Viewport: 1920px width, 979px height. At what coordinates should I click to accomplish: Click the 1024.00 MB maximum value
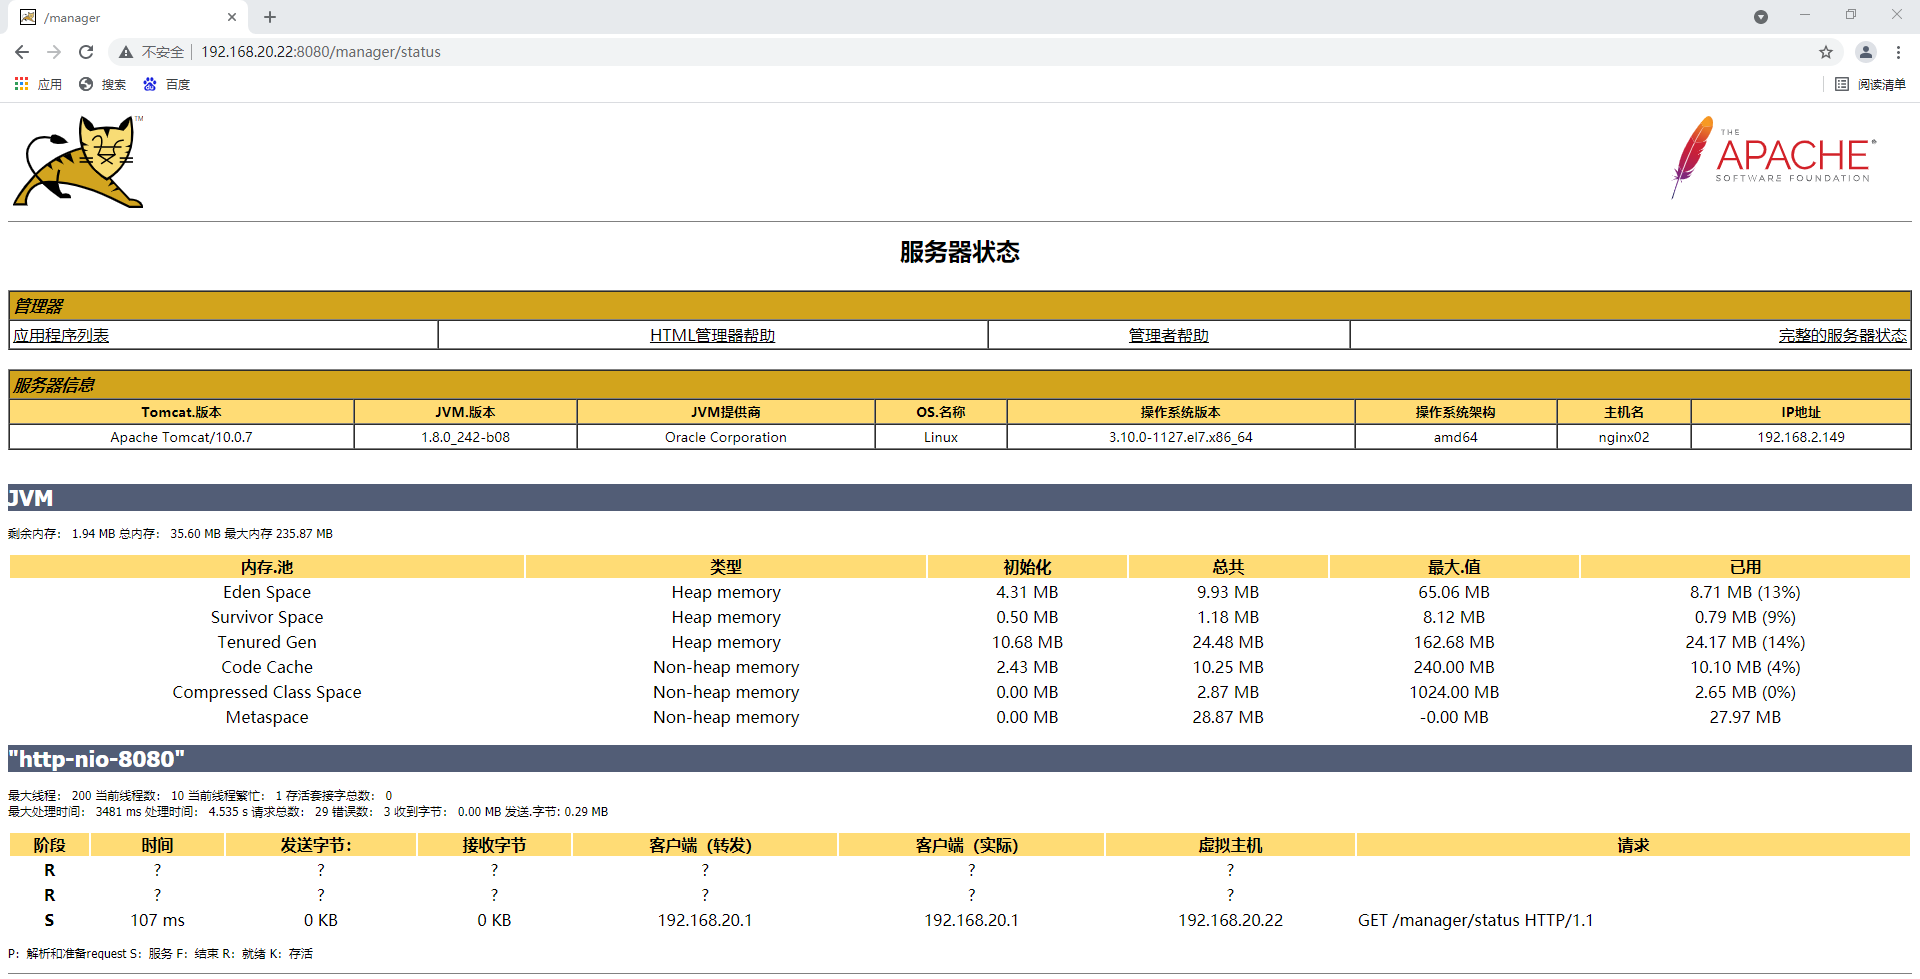[x=1454, y=692]
